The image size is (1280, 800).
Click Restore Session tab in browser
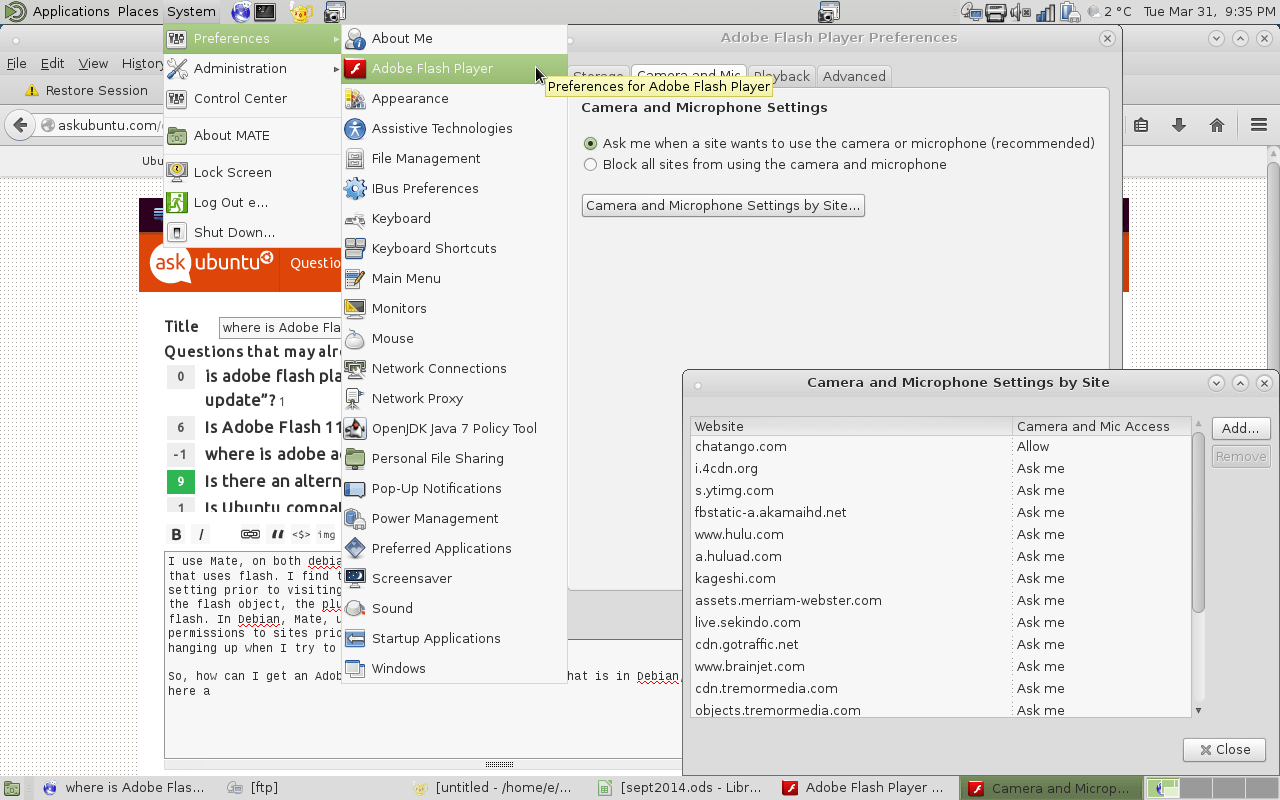tap(86, 90)
